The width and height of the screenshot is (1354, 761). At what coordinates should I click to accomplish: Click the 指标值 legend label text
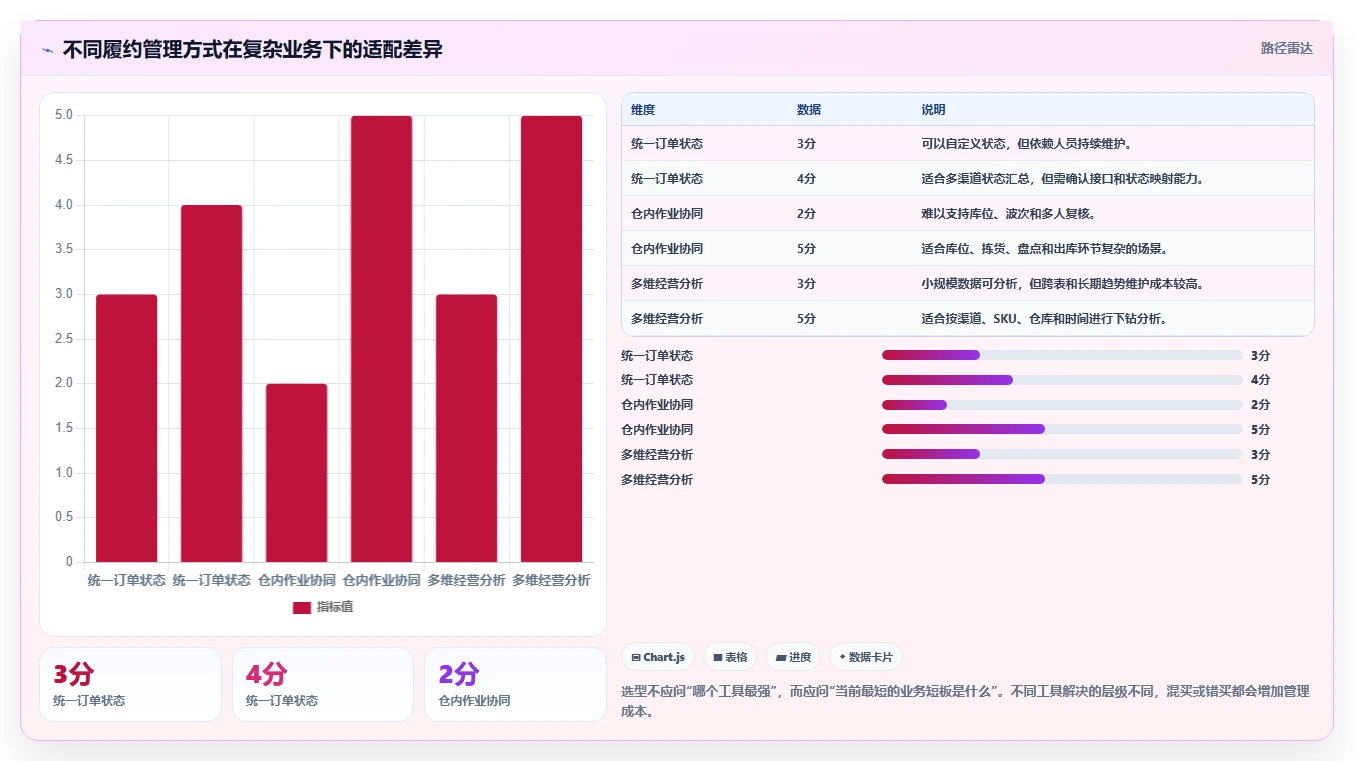click(335, 608)
